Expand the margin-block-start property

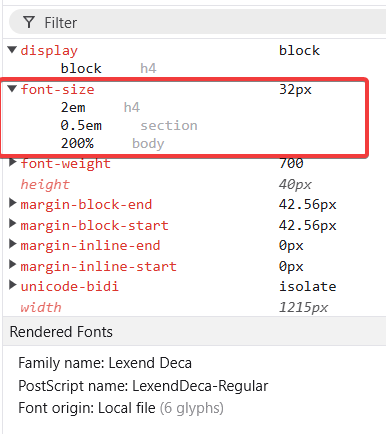[x=13, y=224]
